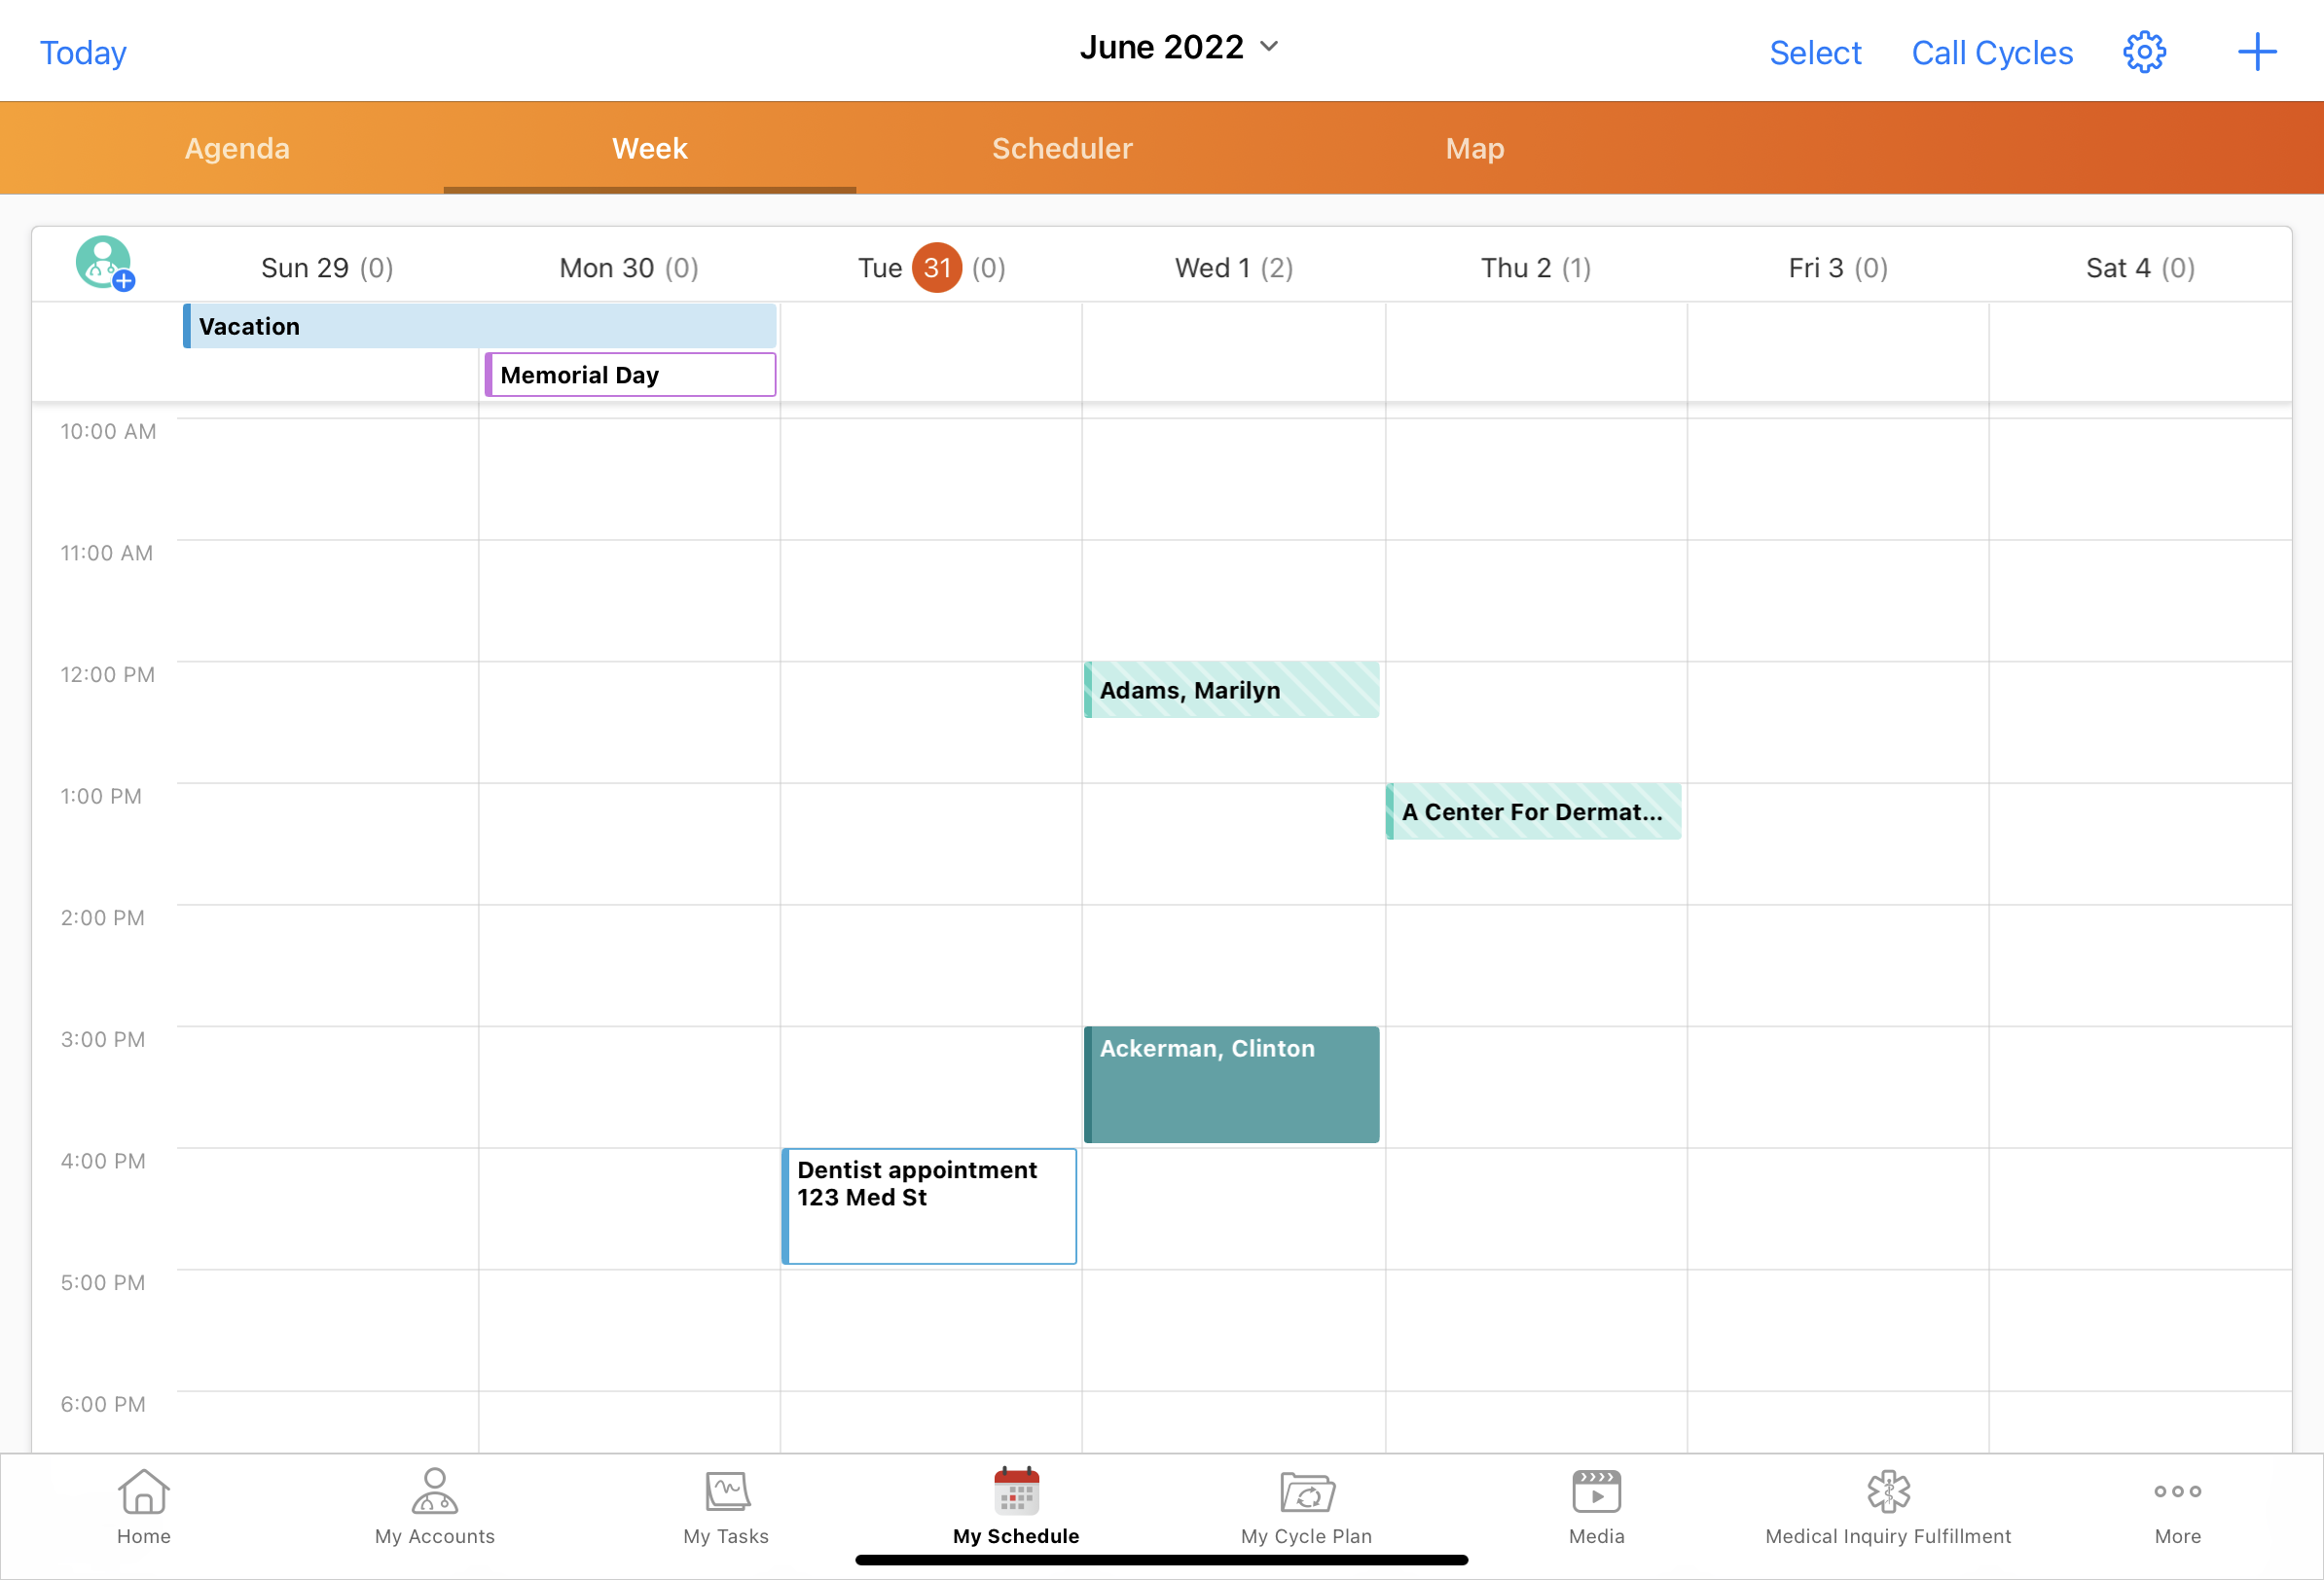2324x1580 pixels.
Task: Go to Home icon
Action: [144, 1506]
